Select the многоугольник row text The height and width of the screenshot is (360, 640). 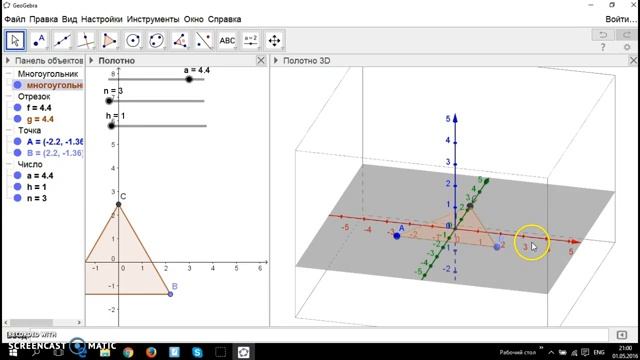coord(55,85)
